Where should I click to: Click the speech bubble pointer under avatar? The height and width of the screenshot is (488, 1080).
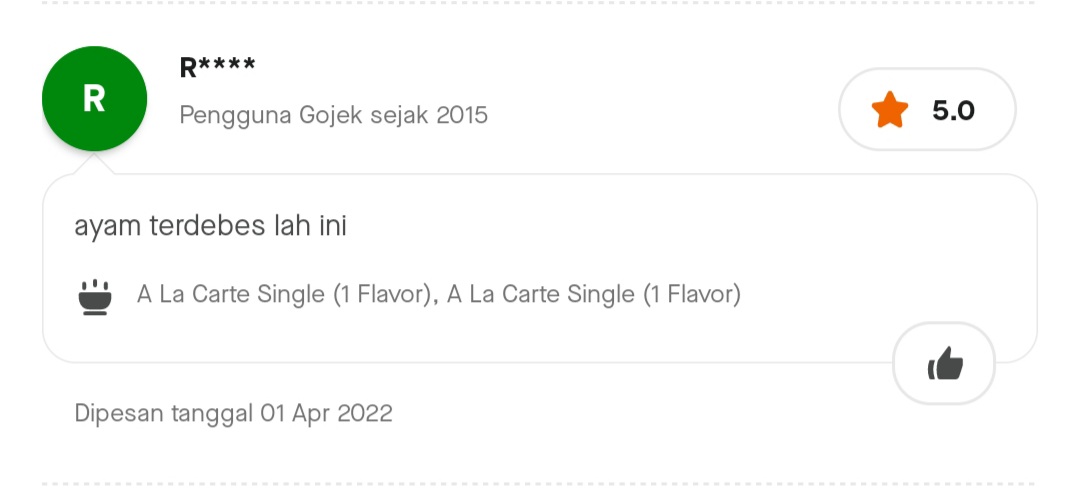coord(100,166)
